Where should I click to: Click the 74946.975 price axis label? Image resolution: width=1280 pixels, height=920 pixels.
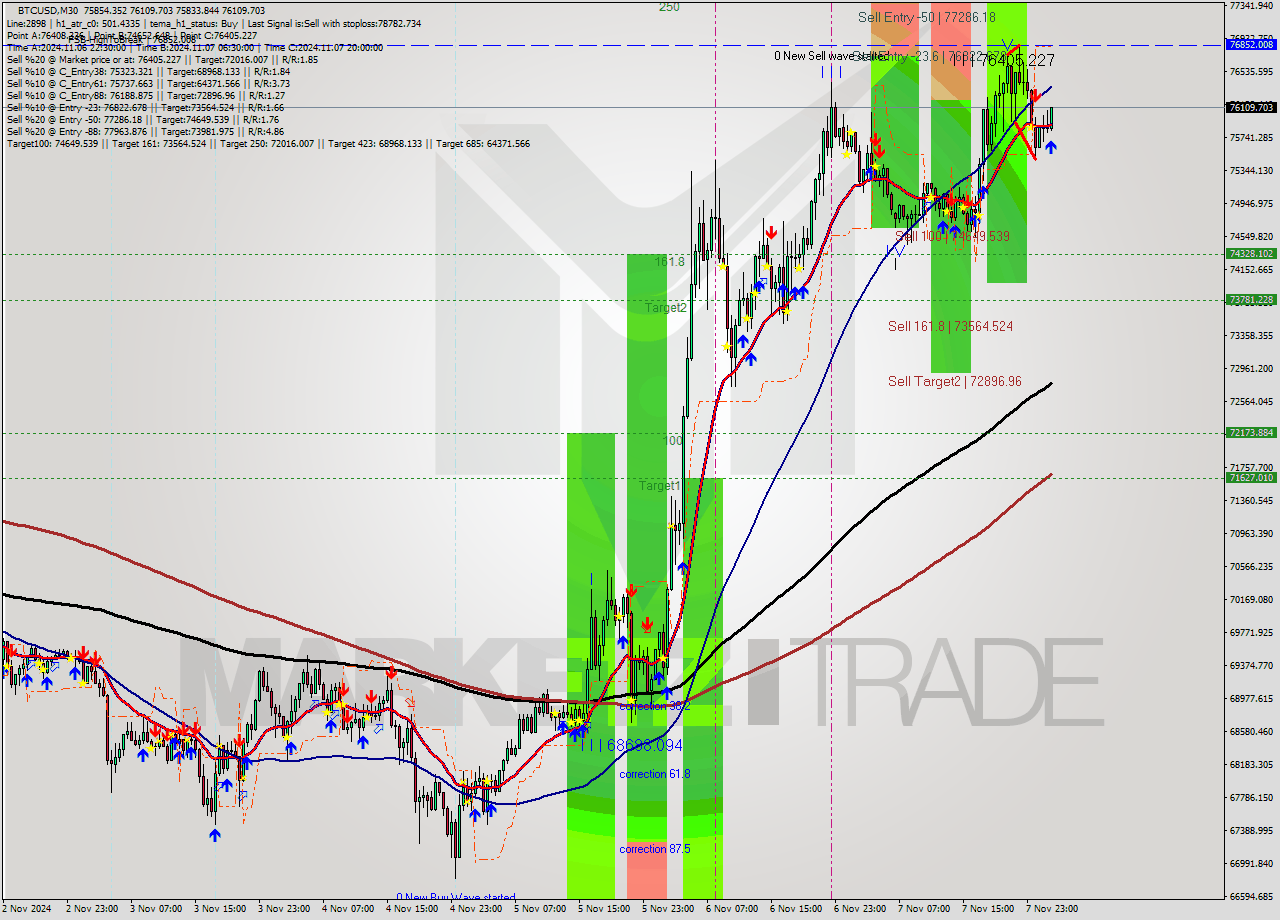pyautogui.click(x=1251, y=204)
